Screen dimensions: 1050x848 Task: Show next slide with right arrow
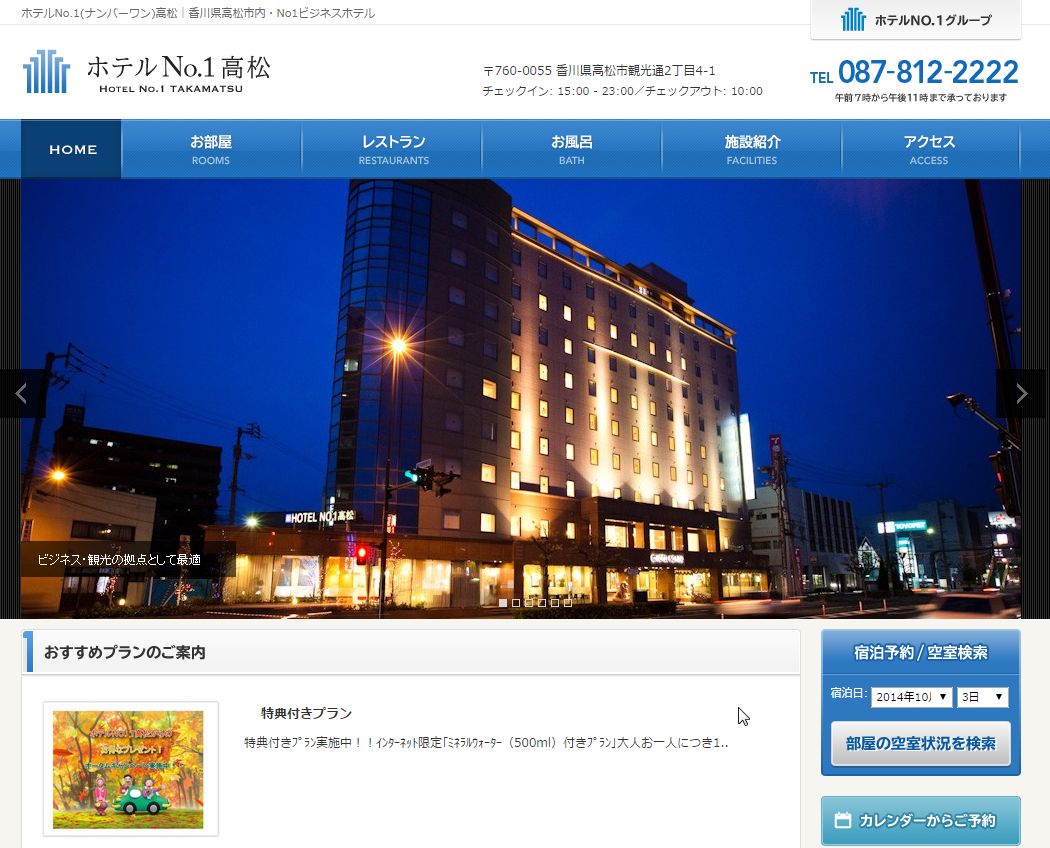click(1021, 393)
